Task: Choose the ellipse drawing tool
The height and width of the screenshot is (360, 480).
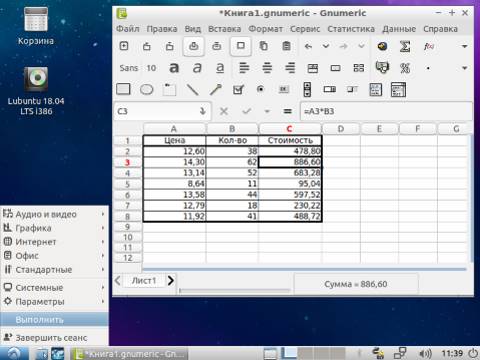Action: [146, 89]
